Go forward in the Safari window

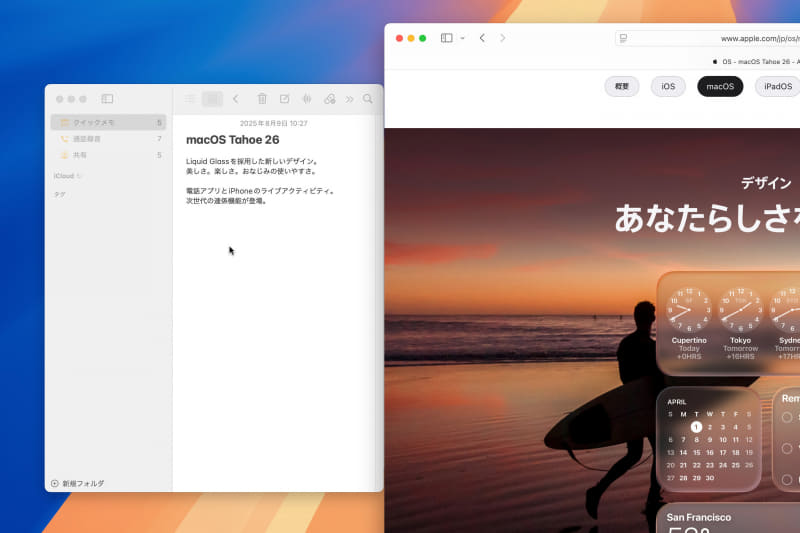point(503,38)
